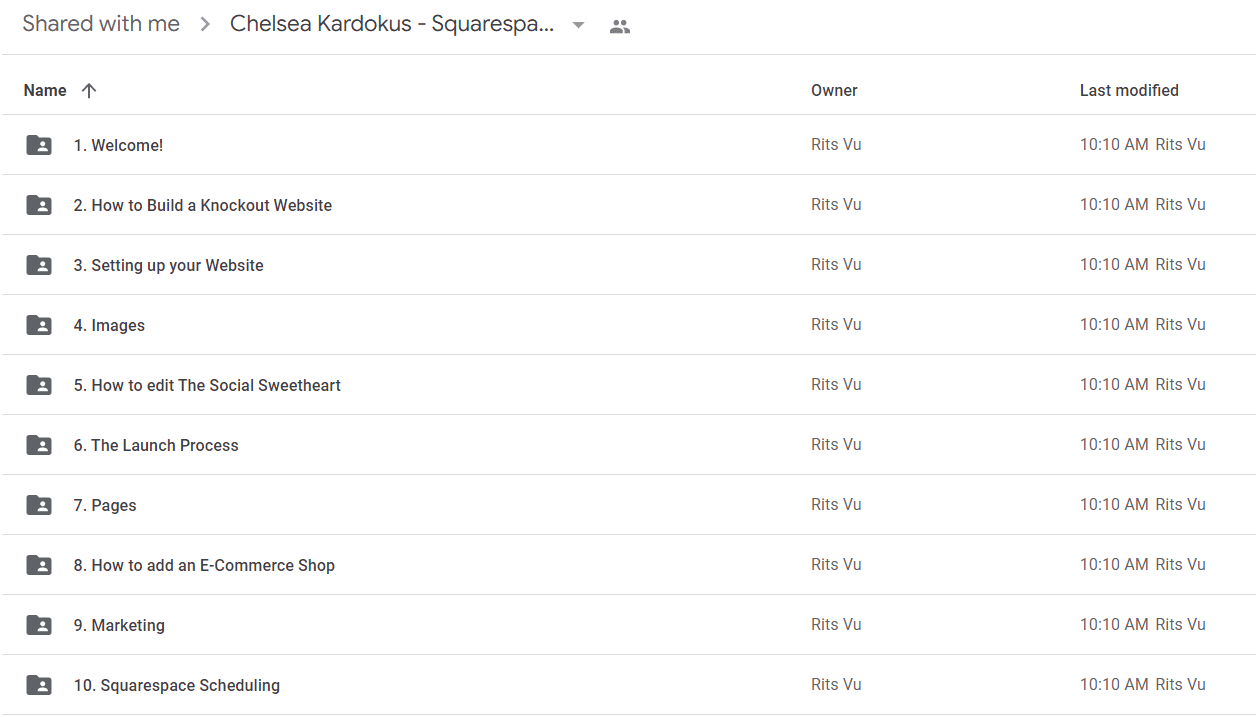This screenshot has height=717, width=1256.
Task: Toggle sort direction arrow next to Name
Action: [89, 90]
